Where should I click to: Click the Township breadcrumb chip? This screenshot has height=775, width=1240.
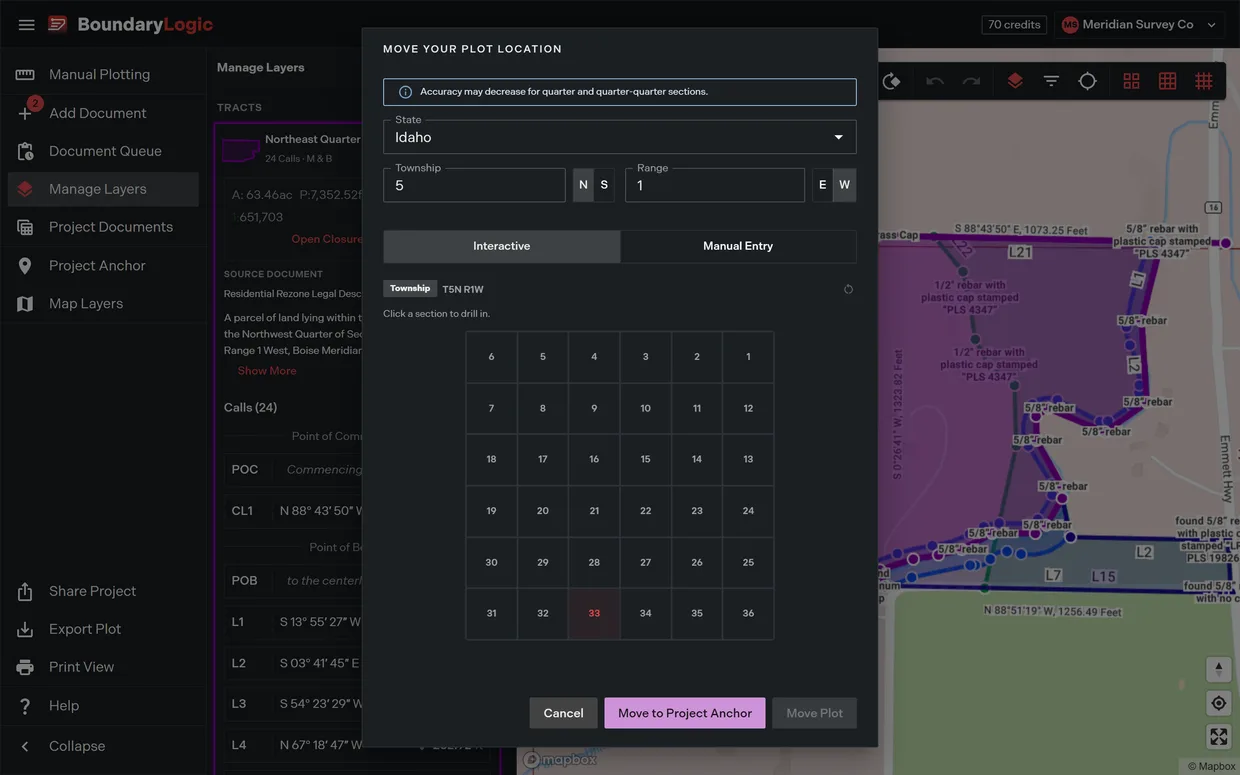coord(410,289)
